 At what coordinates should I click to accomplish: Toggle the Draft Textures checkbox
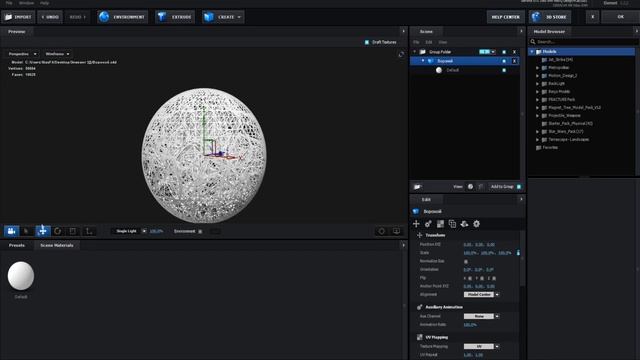367,42
